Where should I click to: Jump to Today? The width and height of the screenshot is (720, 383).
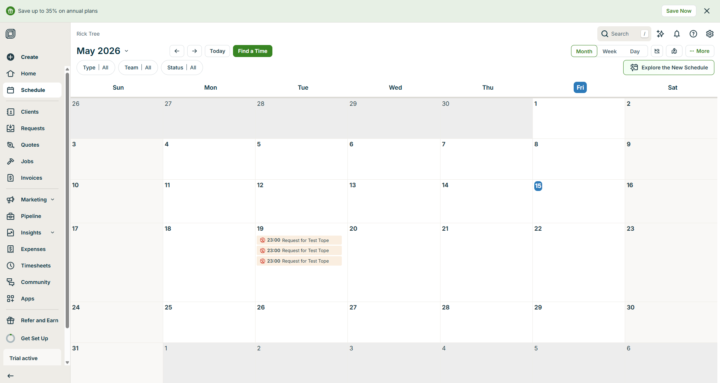coord(217,51)
